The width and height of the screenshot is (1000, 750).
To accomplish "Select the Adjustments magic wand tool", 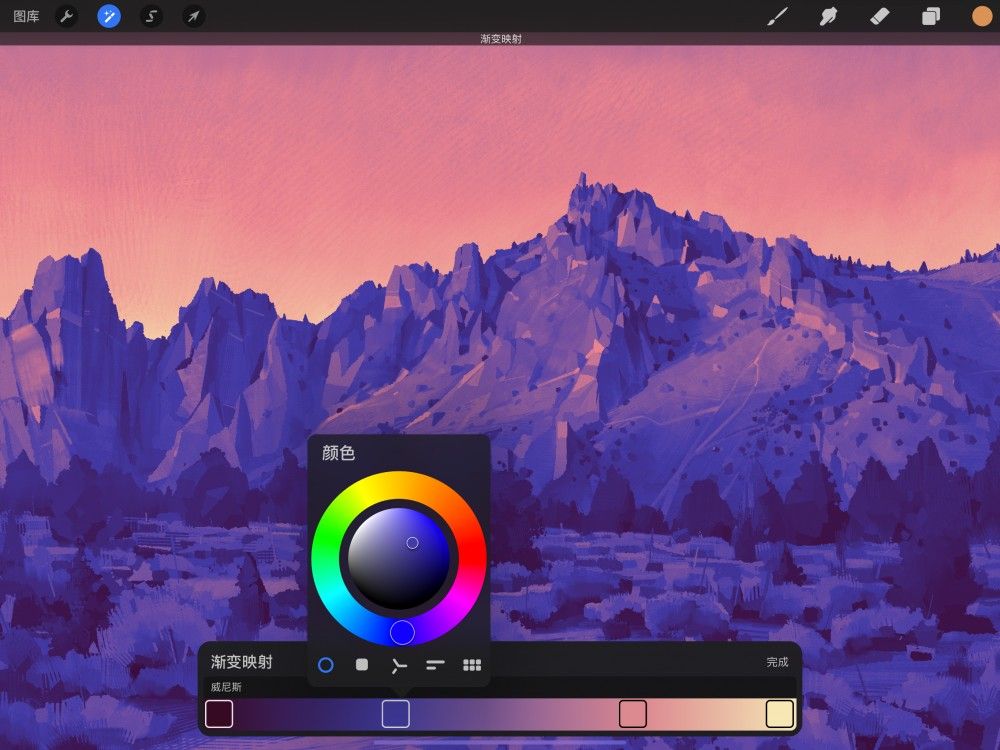I will click(110, 15).
